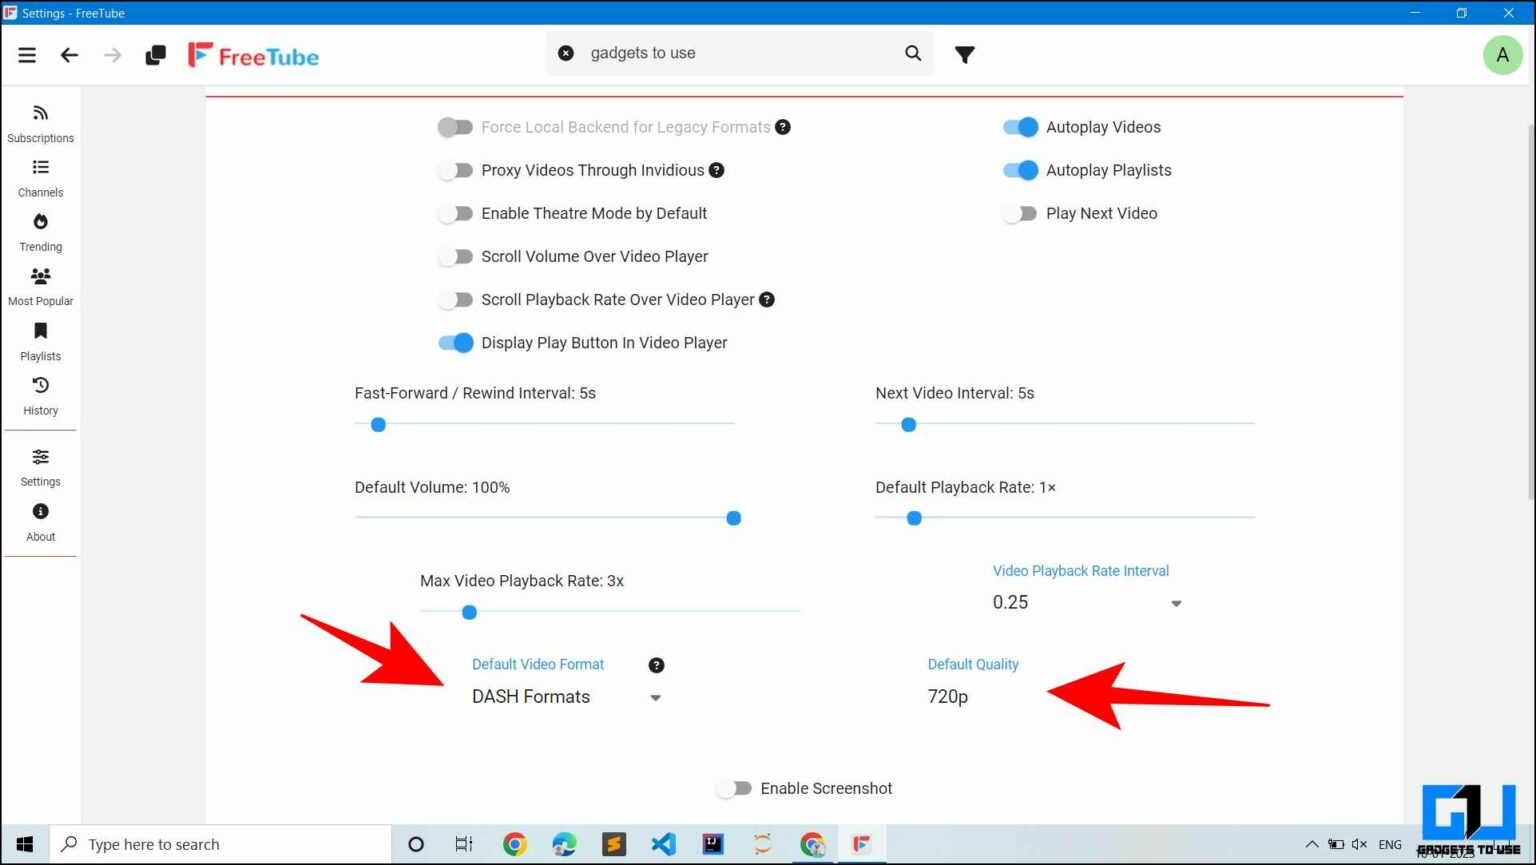
Task: Click the profile avatar in top right
Action: [x=1502, y=55]
